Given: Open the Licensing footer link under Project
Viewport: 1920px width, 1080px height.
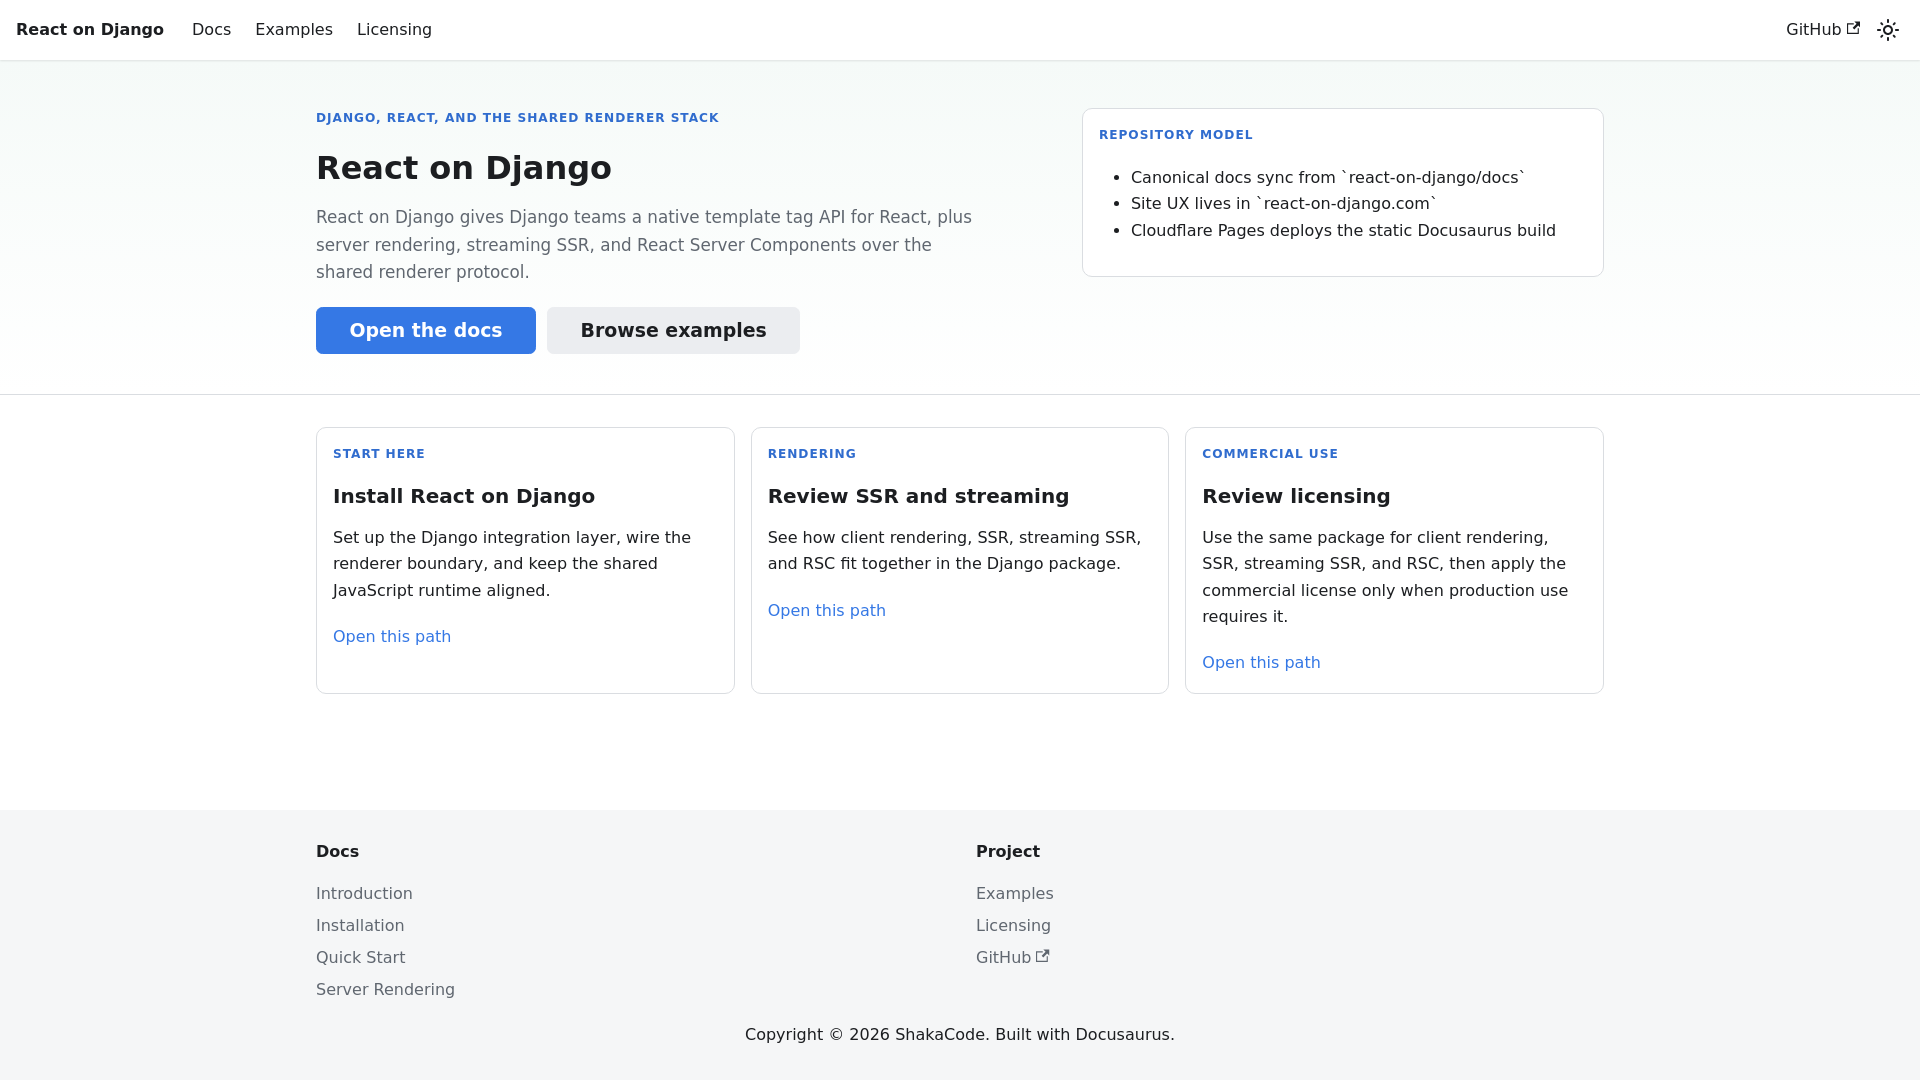Looking at the screenshot, I should click(1013, 926).
